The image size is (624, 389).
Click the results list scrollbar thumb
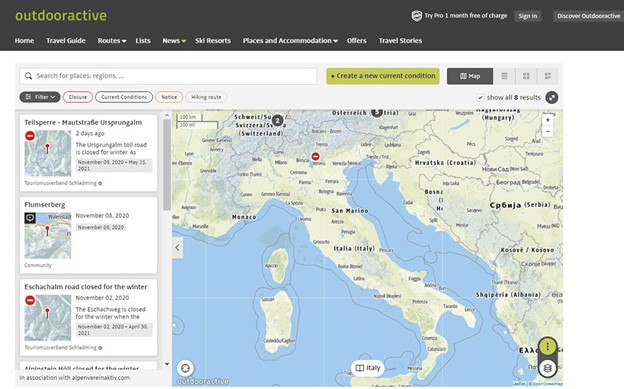click(x=167, y=164)
